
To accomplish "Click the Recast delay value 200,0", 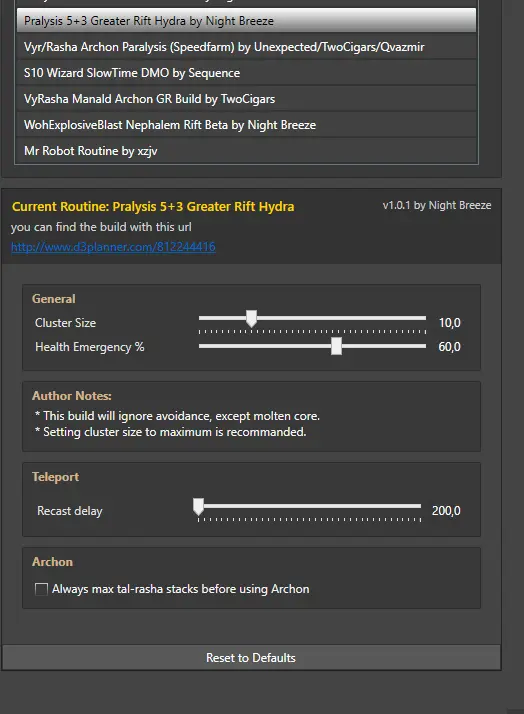I will [446, 511].
